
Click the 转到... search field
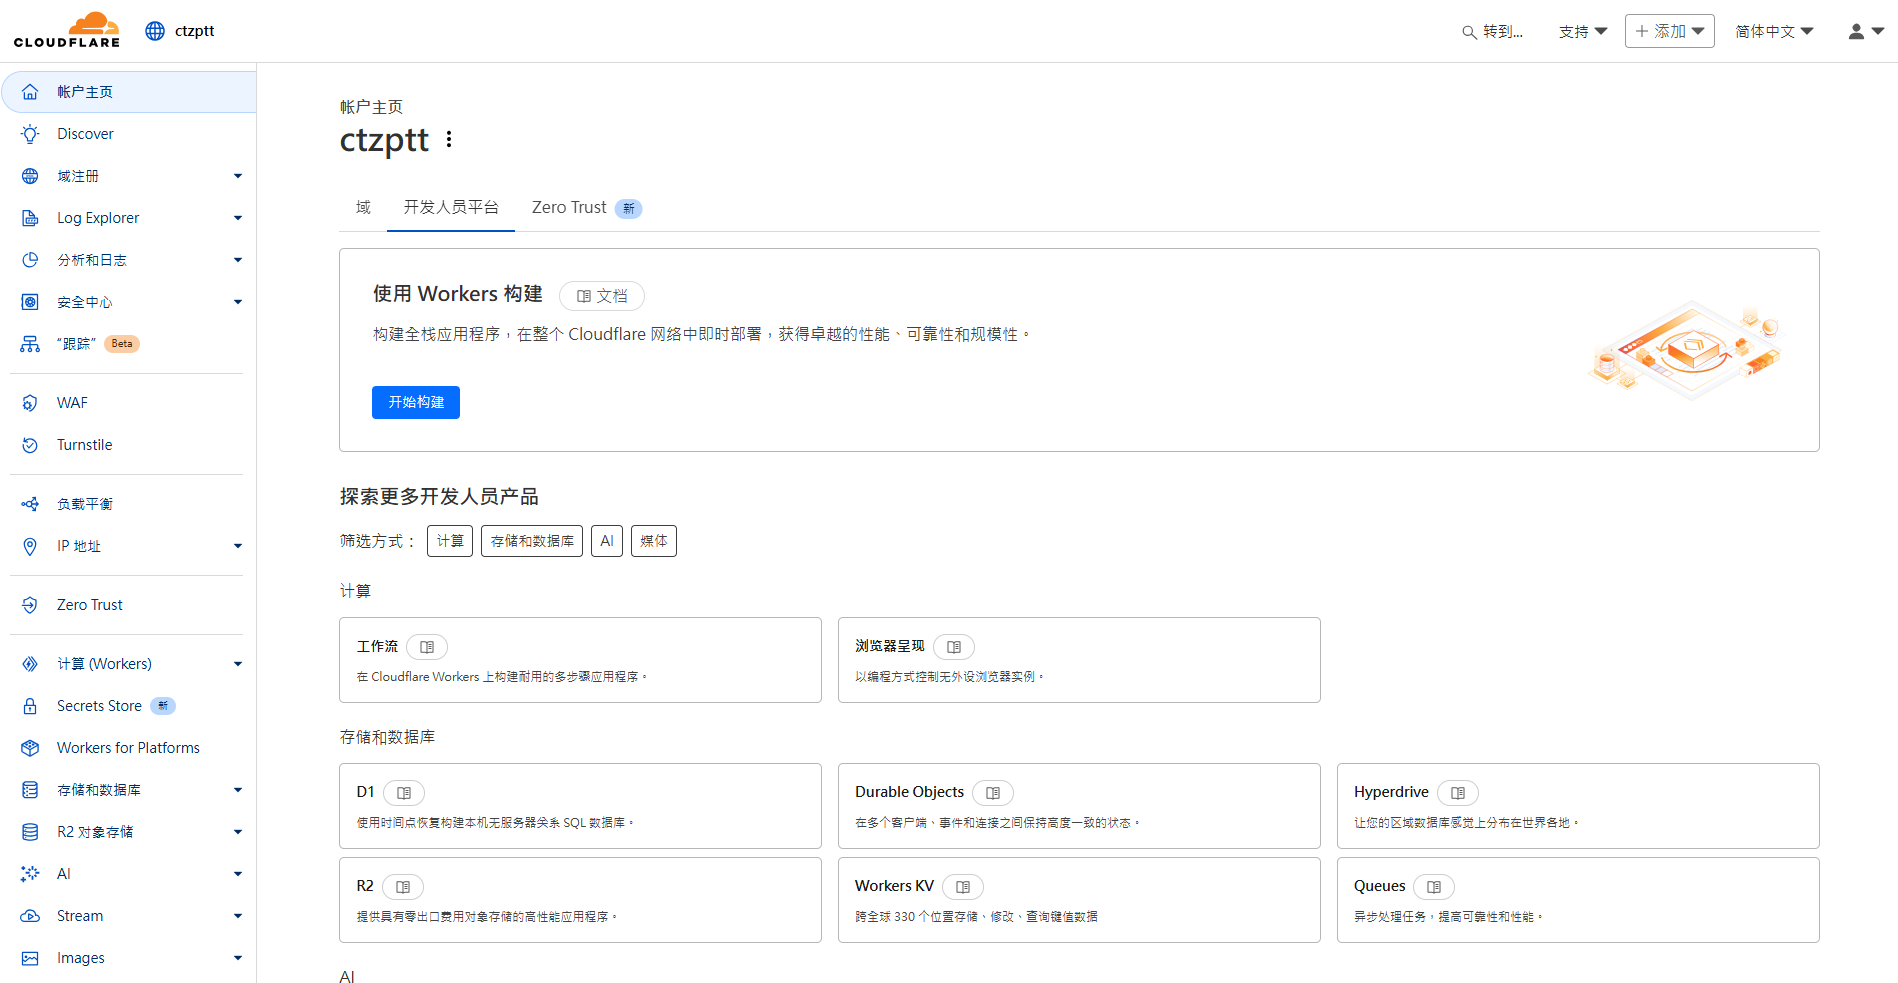(1493, 32)
